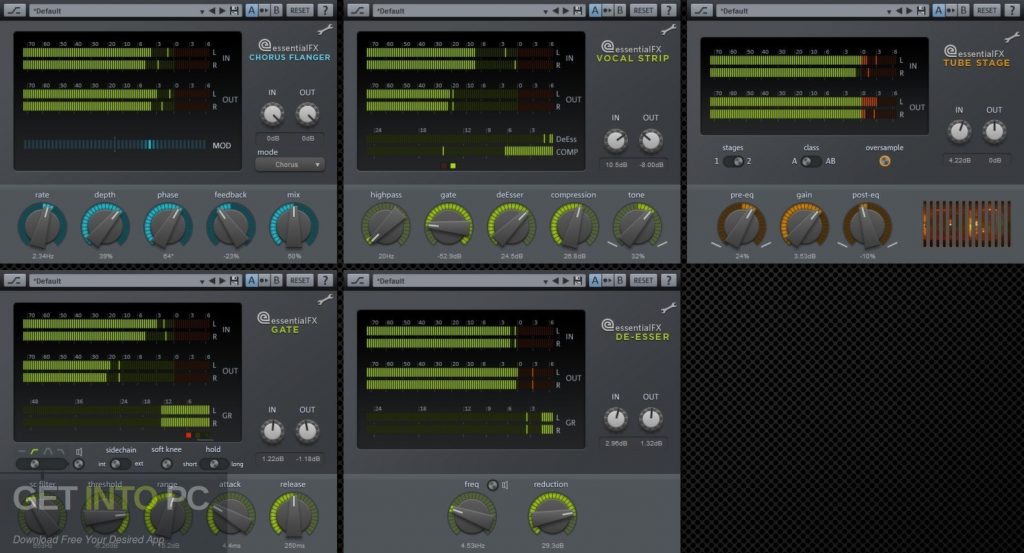Click the Tube Stage pre-eq knob
This screenshot has width=1024, height=553.
tap(741, 226)
